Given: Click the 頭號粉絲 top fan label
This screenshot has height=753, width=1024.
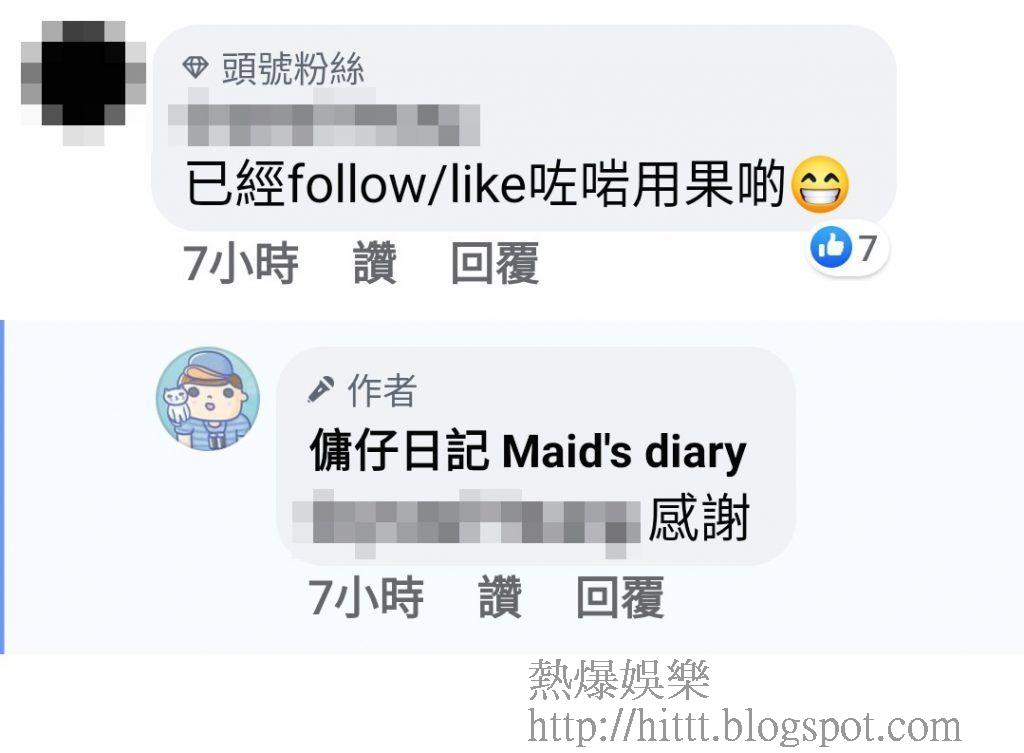Looking at the screenshot, I should 293,68.
